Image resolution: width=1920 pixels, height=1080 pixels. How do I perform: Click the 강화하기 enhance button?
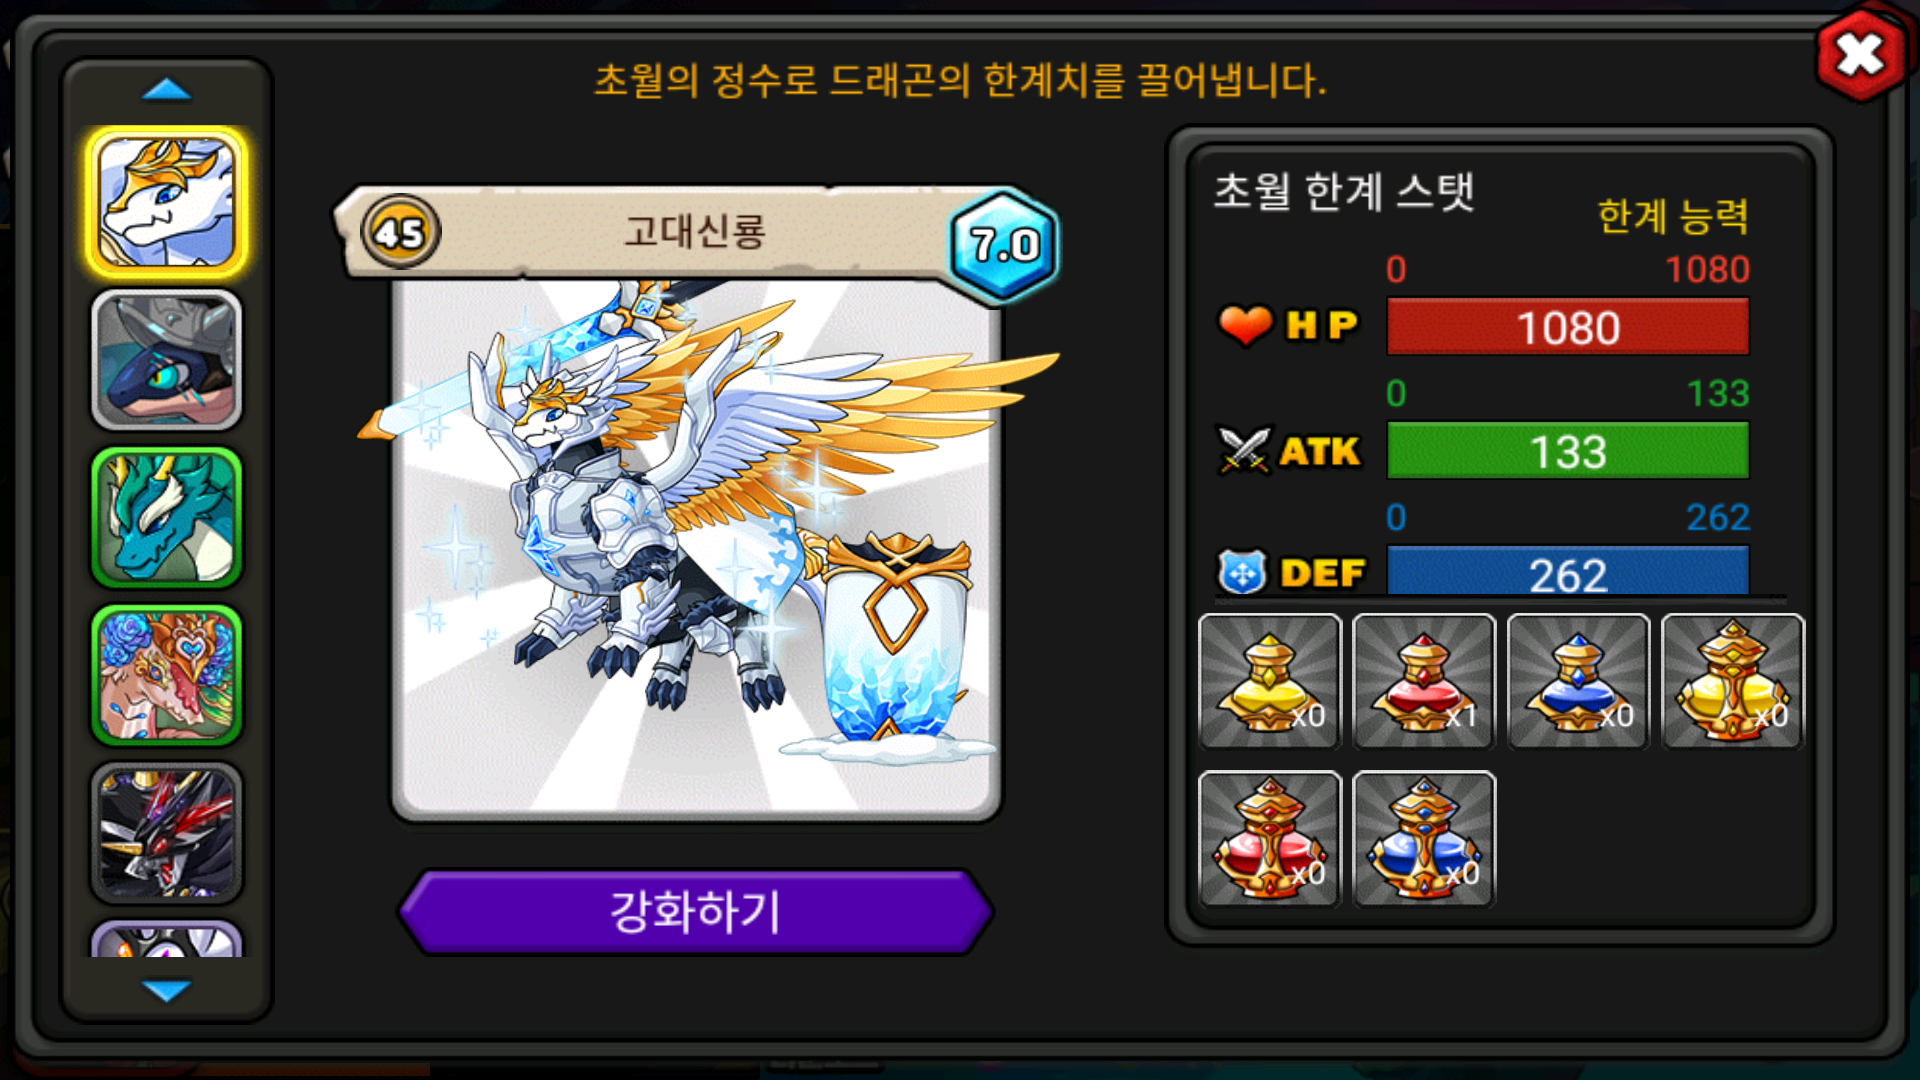pyautogui.click(x=695, y=911)
